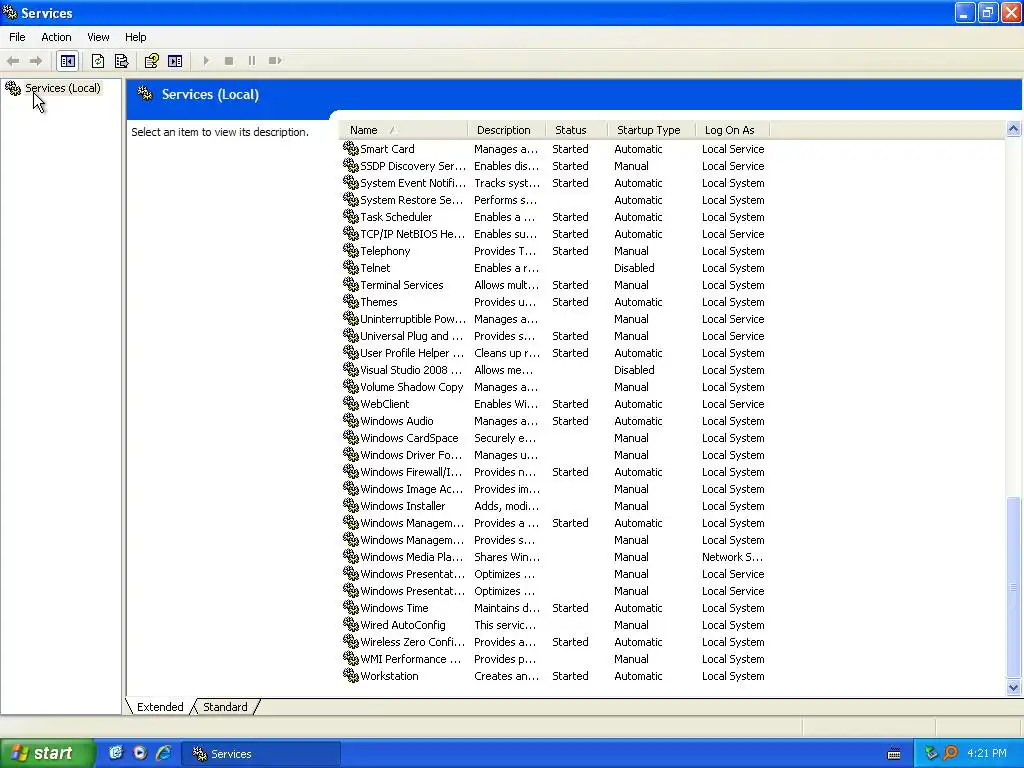This screenshot has width=1024, height=768.
Task: Click the scrollbar down arrow
Action: [1014, 687]
